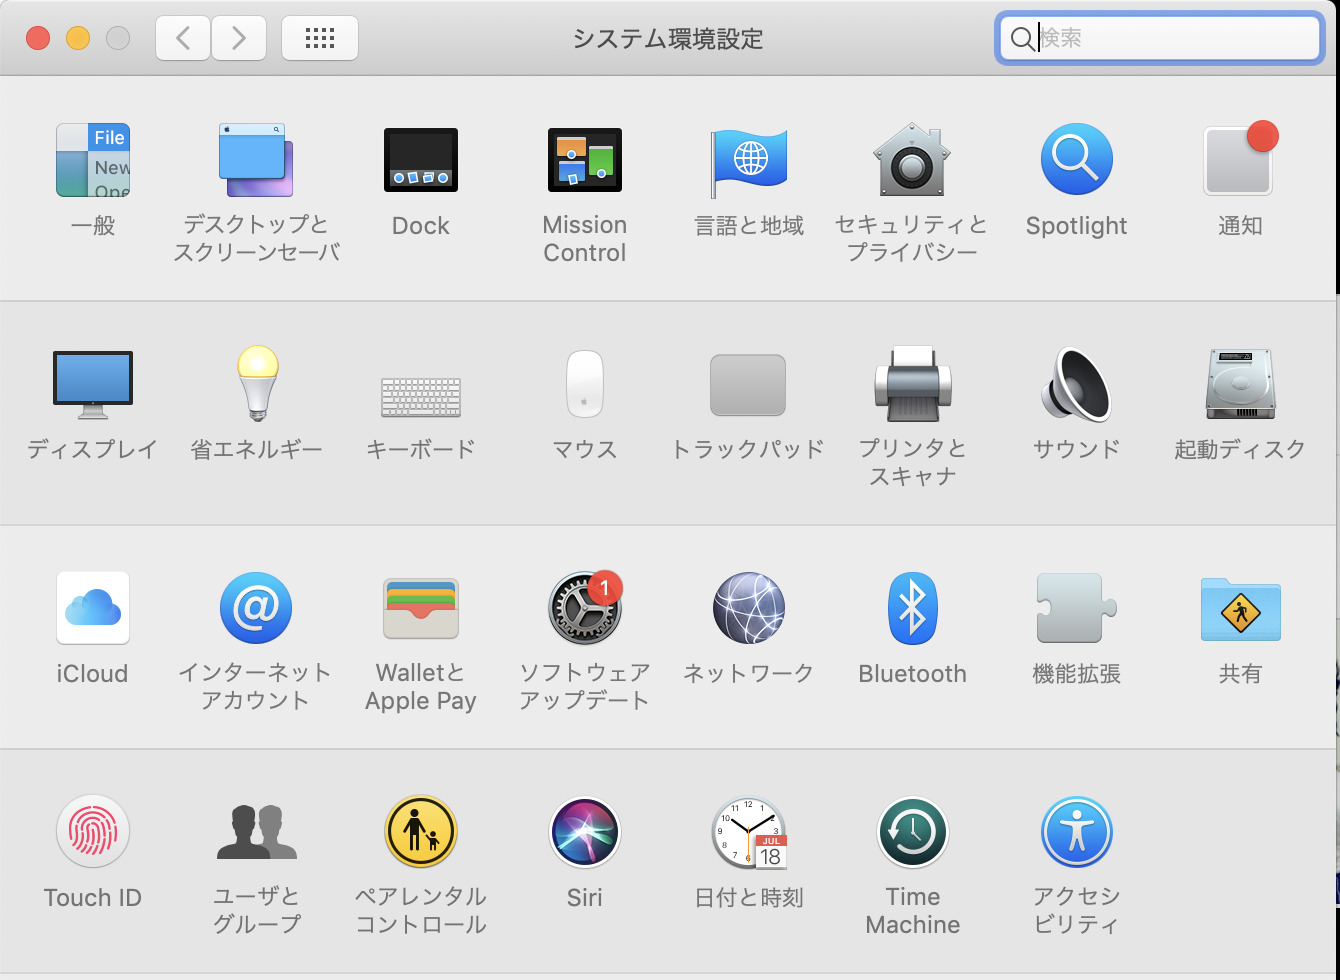Open the Spotlight preferences icon
Image resolution: width=1340 pixels, height=980 pixels.
(1077, 159)
